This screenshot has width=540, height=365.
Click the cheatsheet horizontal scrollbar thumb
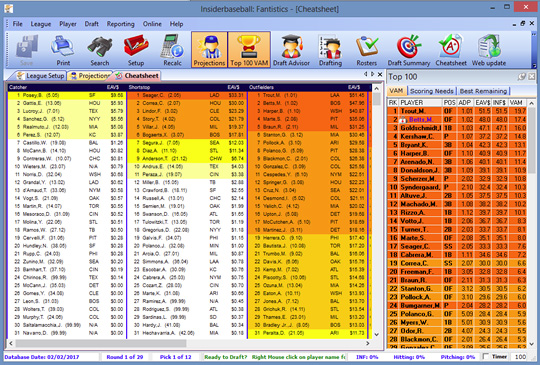[x=101, y=343]
